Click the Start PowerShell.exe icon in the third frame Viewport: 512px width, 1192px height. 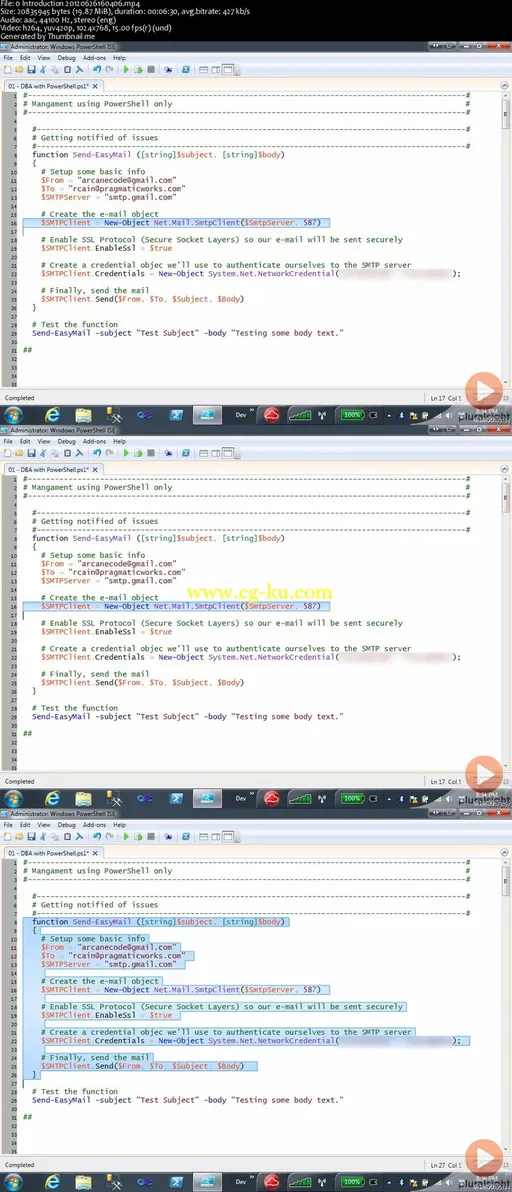pyautogui.click(x=186, y=836)
